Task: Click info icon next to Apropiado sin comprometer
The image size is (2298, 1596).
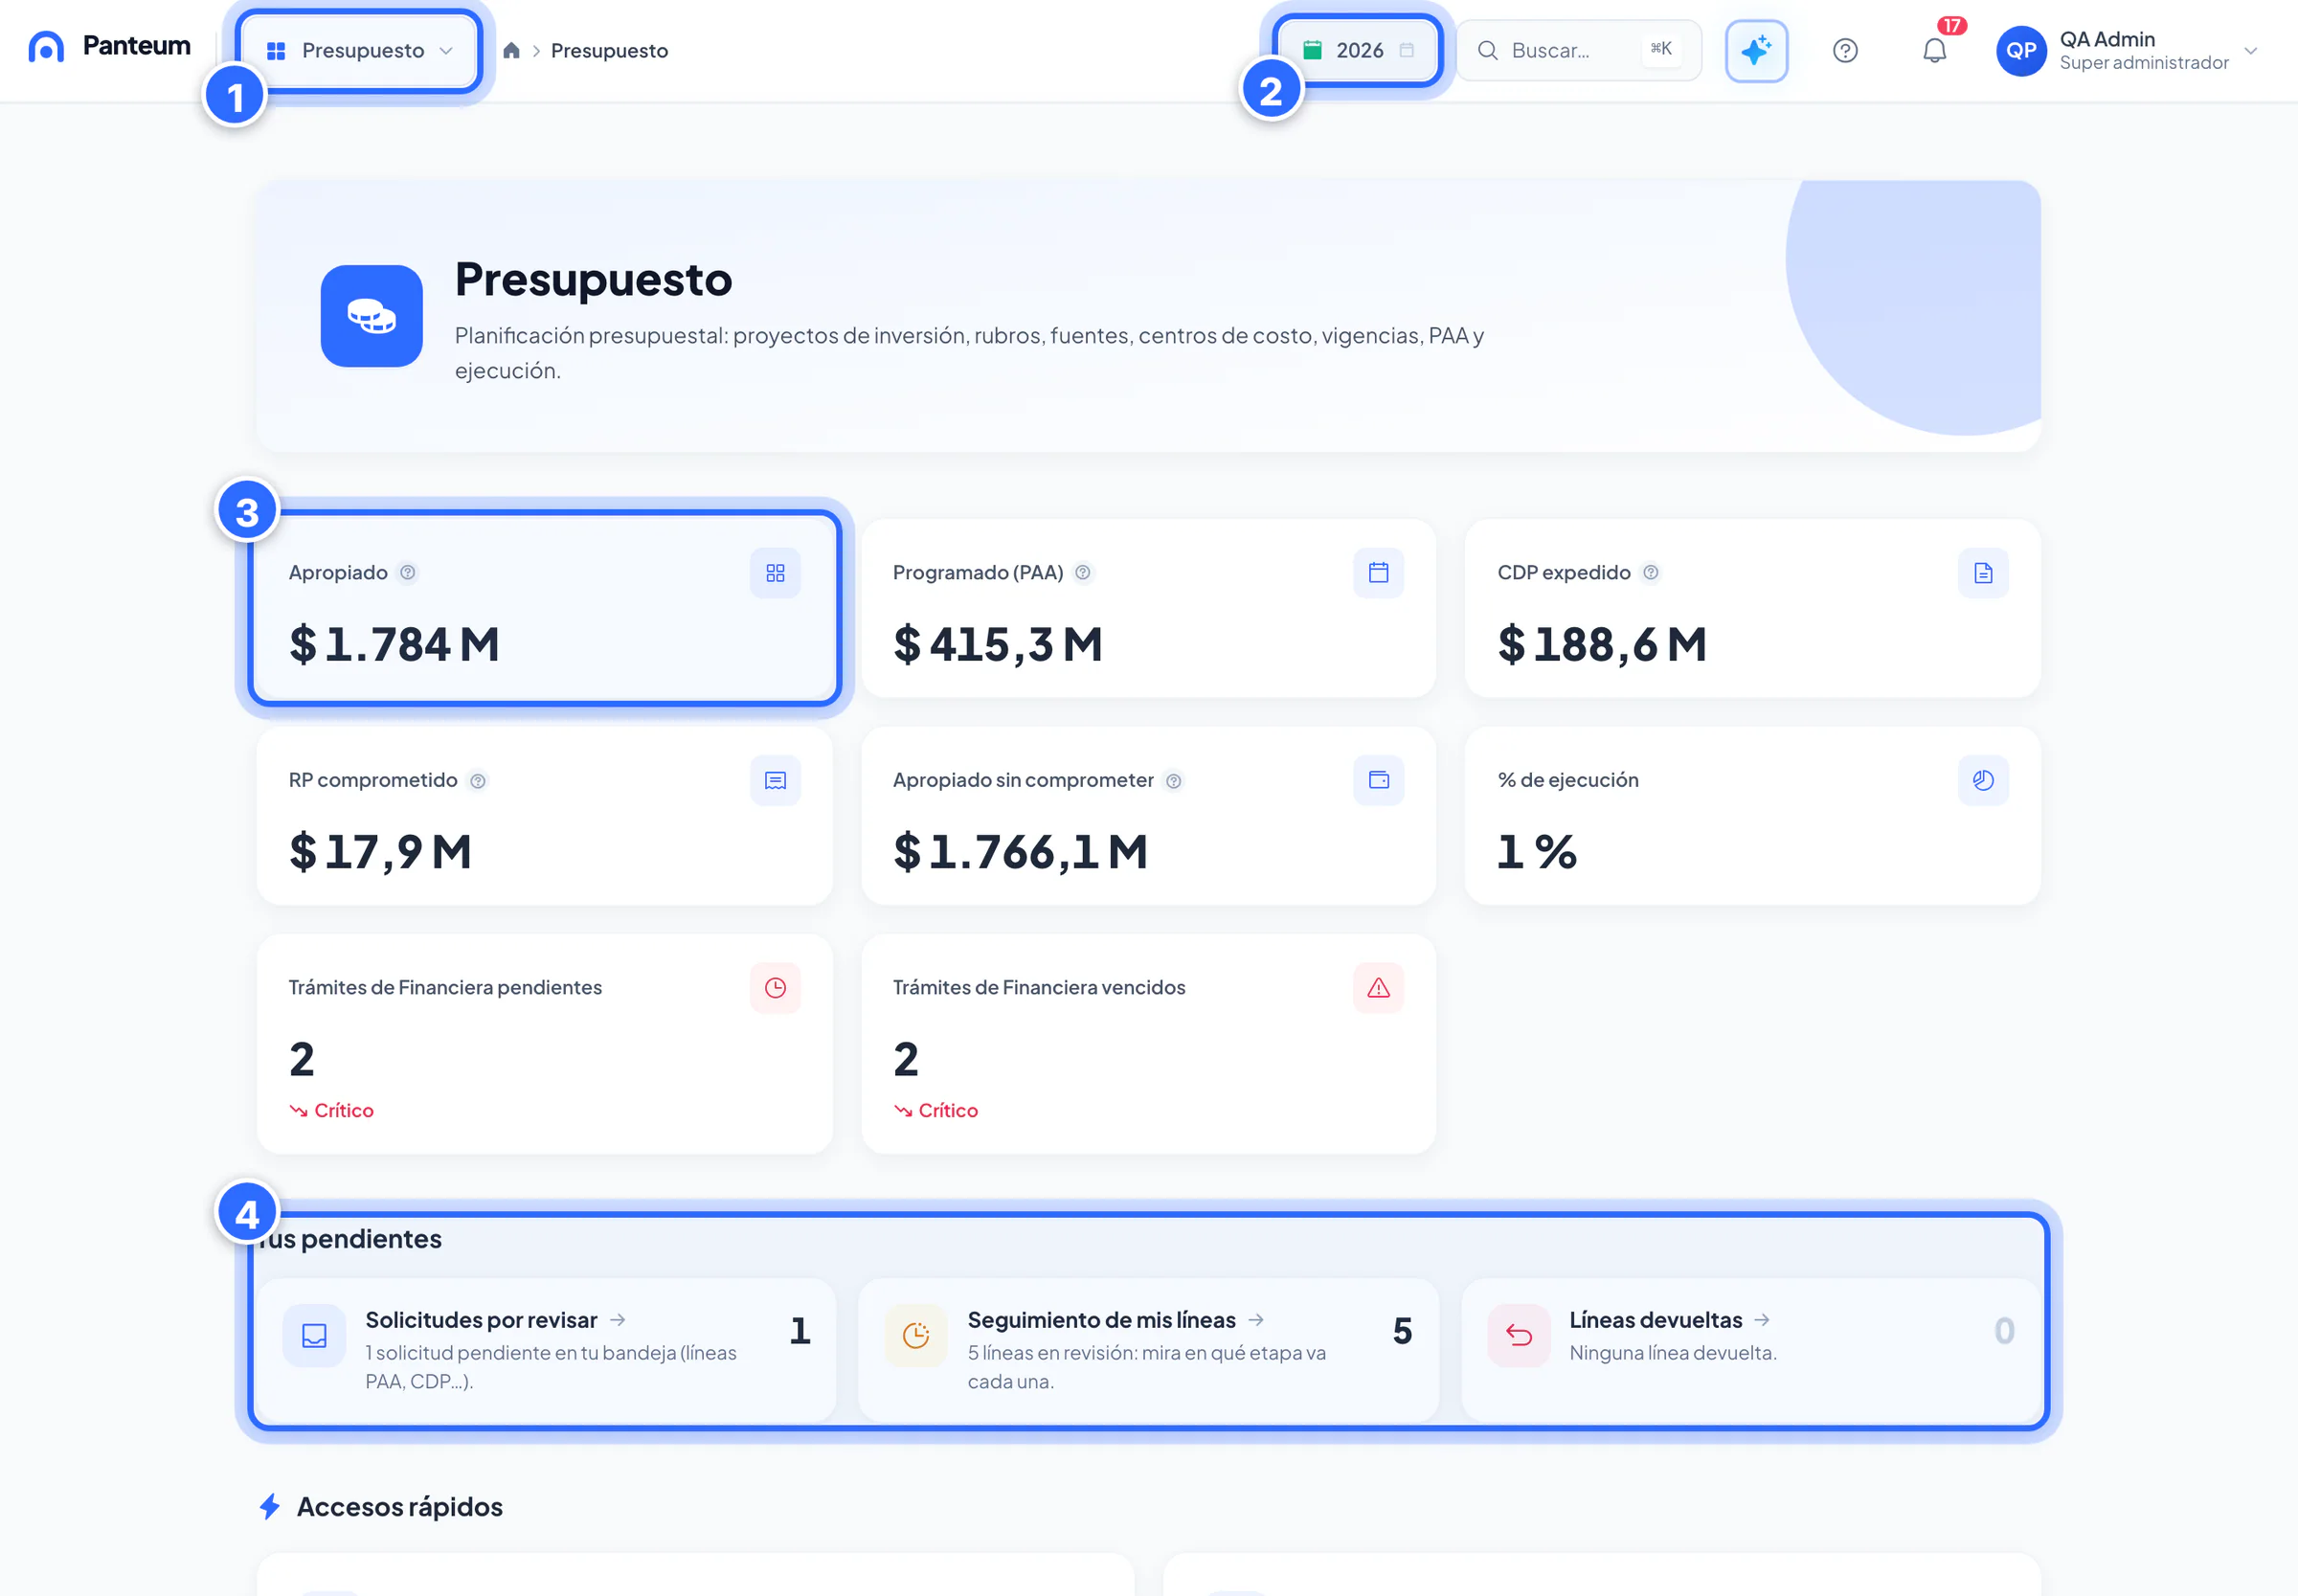Action: pyautogui.click(x=1174, y=781)
